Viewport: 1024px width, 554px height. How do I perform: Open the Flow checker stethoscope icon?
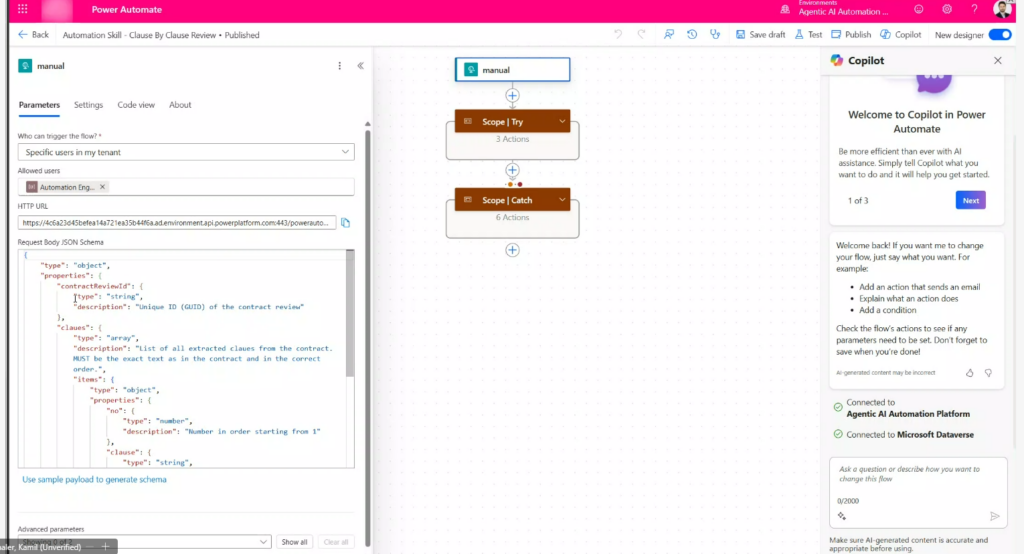(715, 35)
